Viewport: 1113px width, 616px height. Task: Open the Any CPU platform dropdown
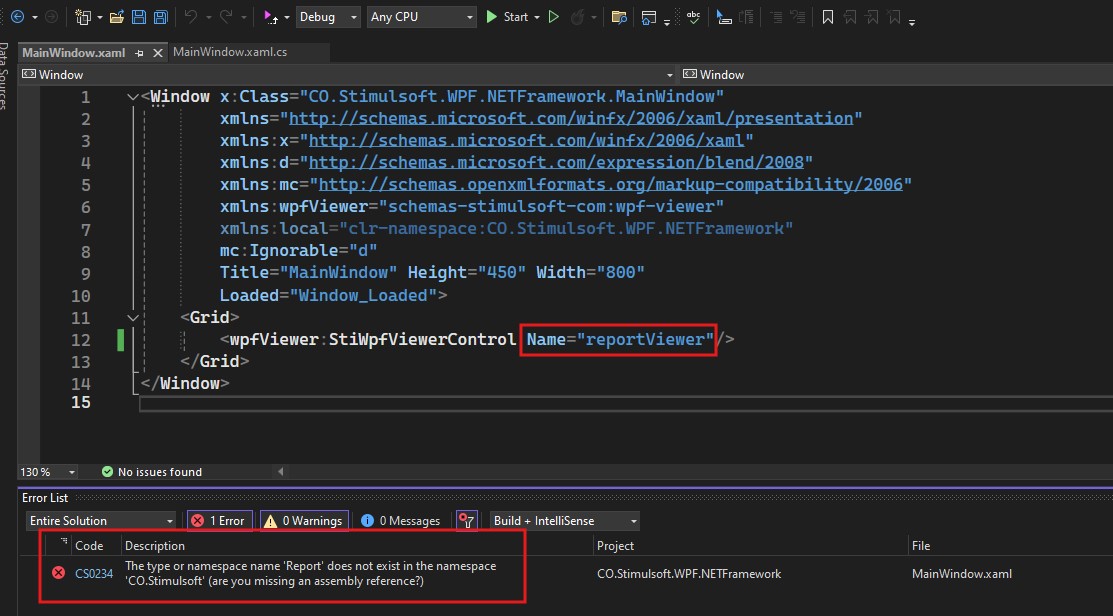(x=422, y=17)
